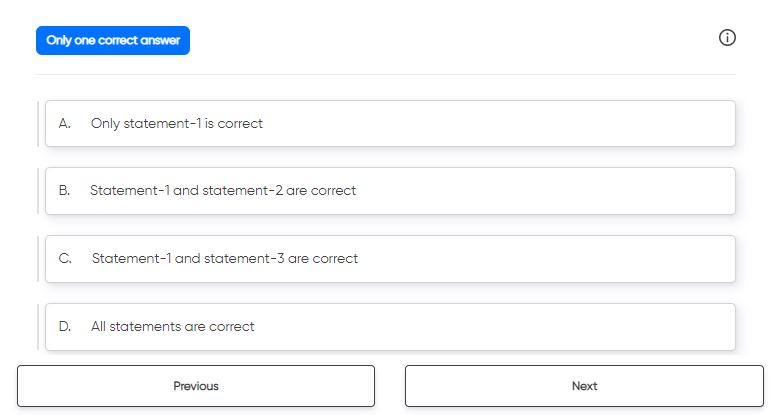Click the letter 'C.' label
780x415 pixels.
click(65, 258)
